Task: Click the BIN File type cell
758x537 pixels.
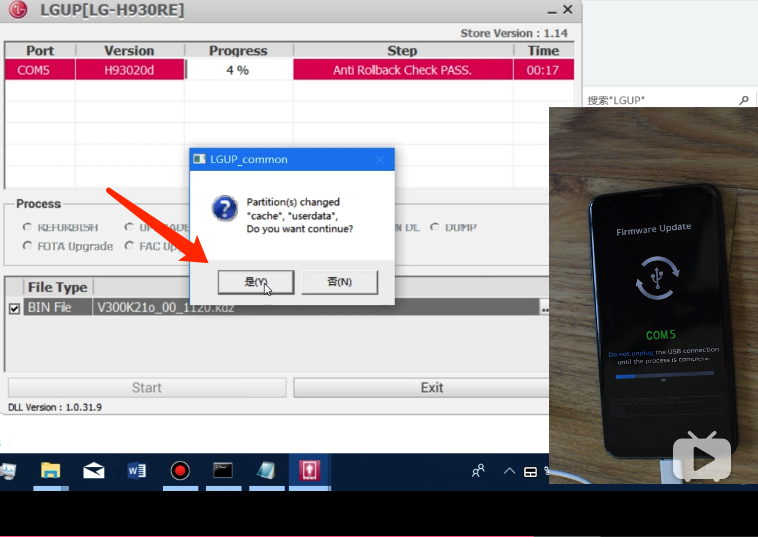Action: click(x=58, y=307)
